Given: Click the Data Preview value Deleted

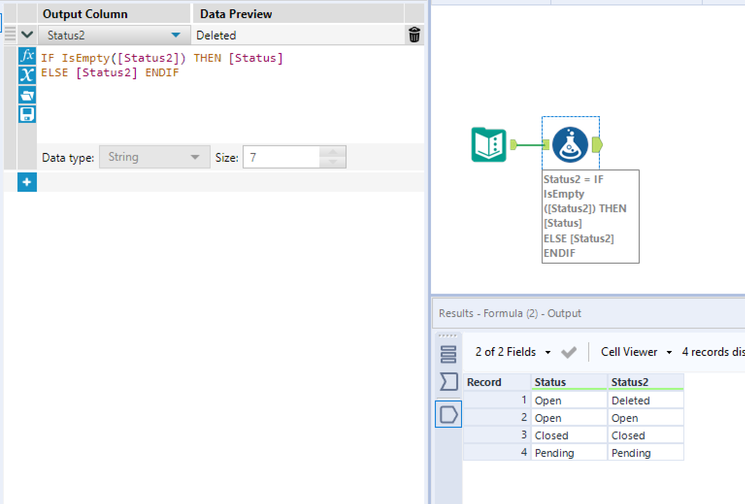Looking at the screenshot, I should point(216,35).
